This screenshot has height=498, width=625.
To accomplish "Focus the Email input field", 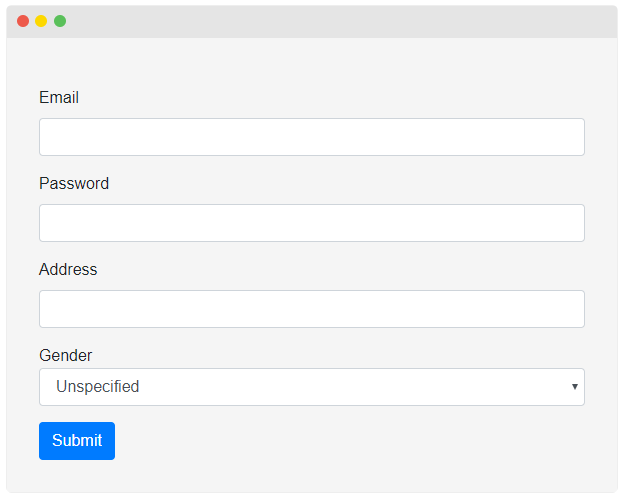I will [311, 137].
